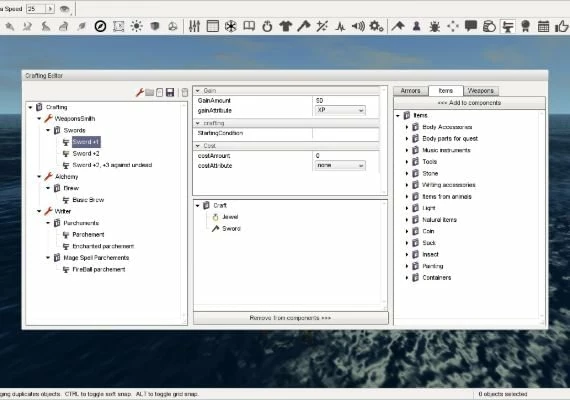Open the speaker sound icon in toolbar
The width and height of the screenshot is (570, 400).
click(358, 26)
